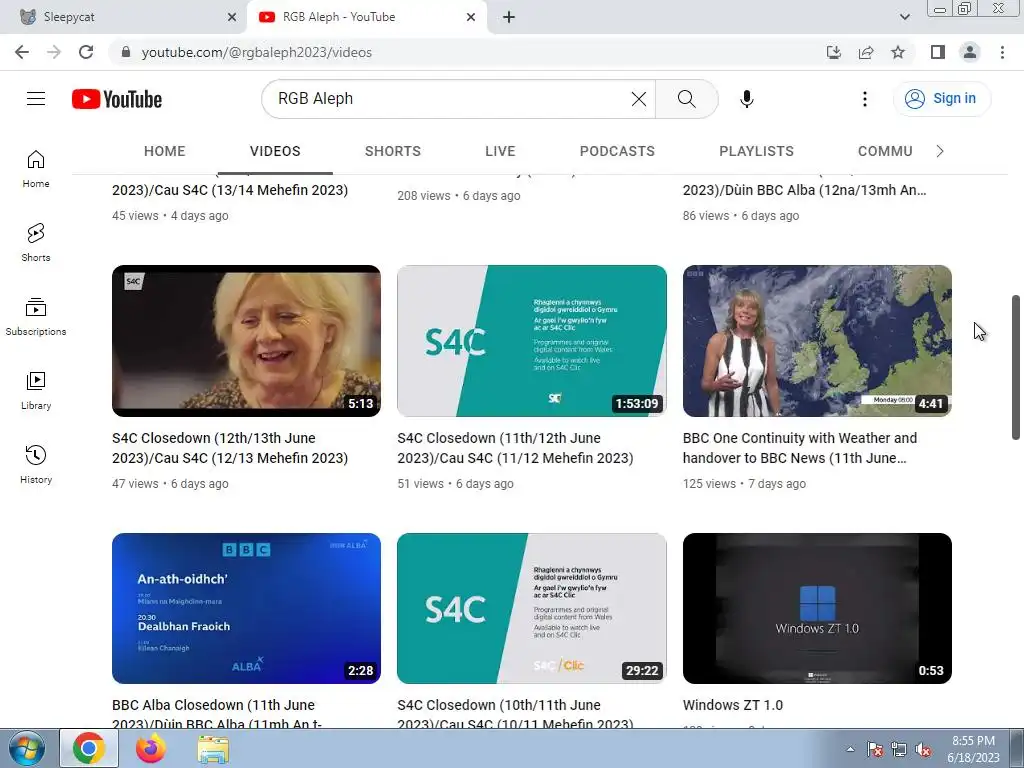
Task: Click the Chrome taskbar icon
Action: pyautogui.click(x=89, y=748)
